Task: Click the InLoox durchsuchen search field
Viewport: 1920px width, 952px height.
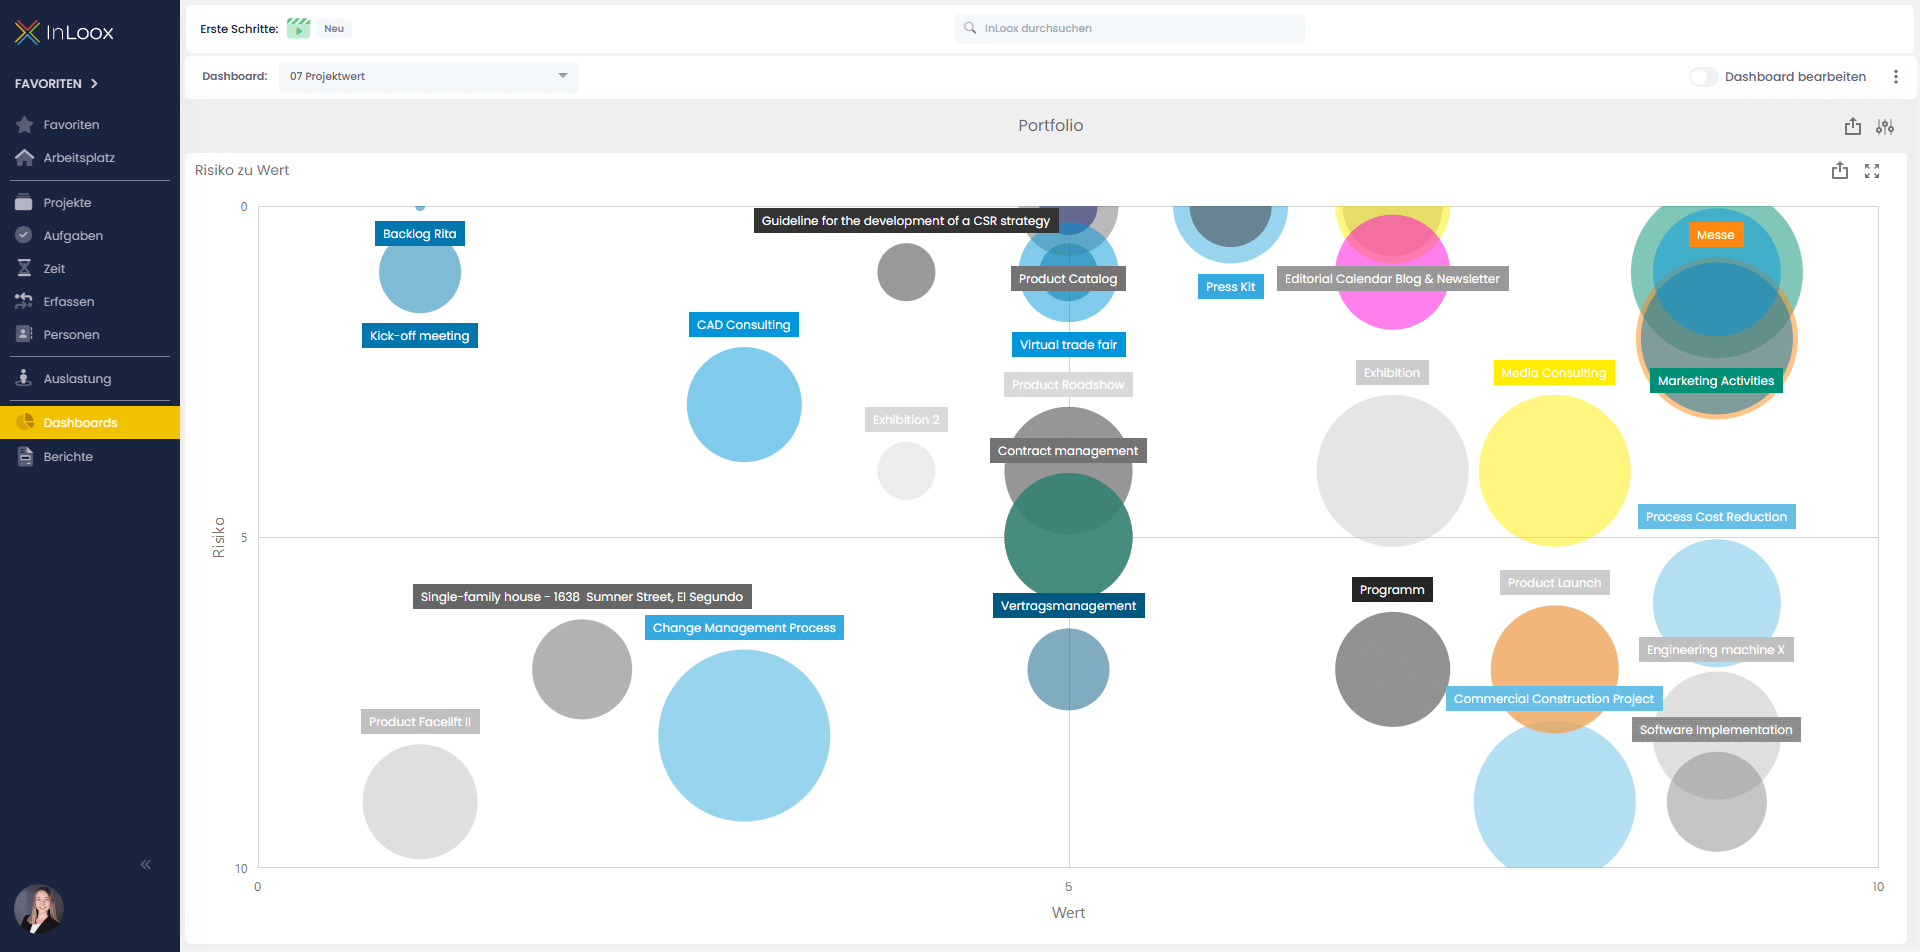Action: click(x=1130, y=29)
